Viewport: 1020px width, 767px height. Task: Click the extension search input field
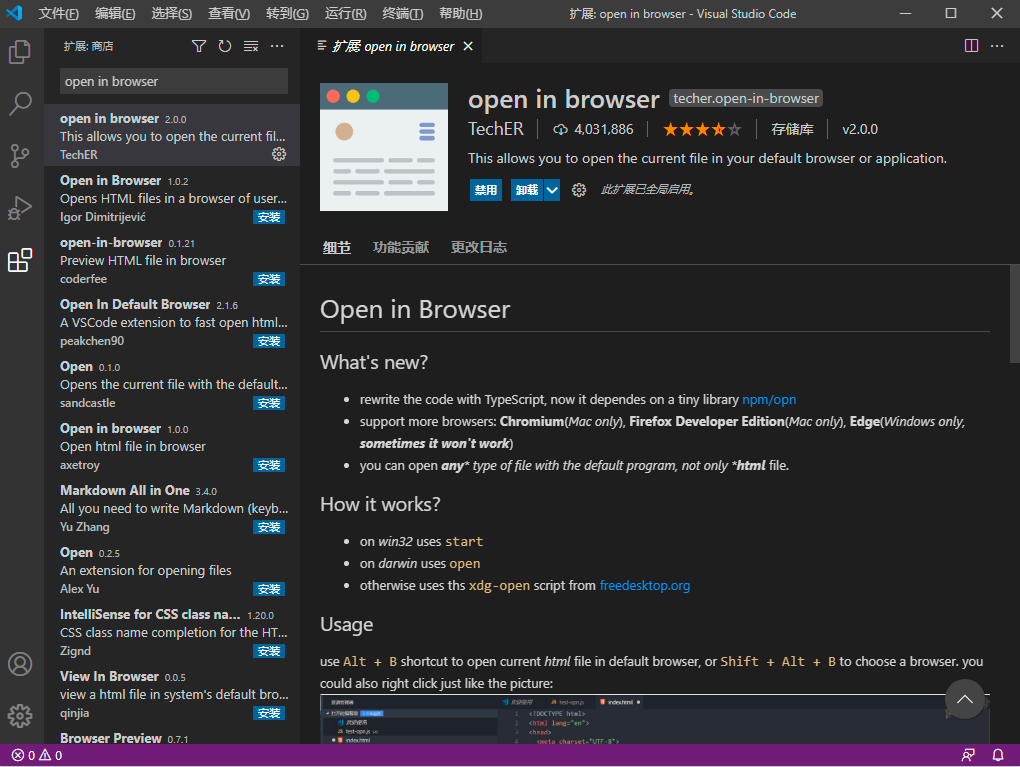174,81
